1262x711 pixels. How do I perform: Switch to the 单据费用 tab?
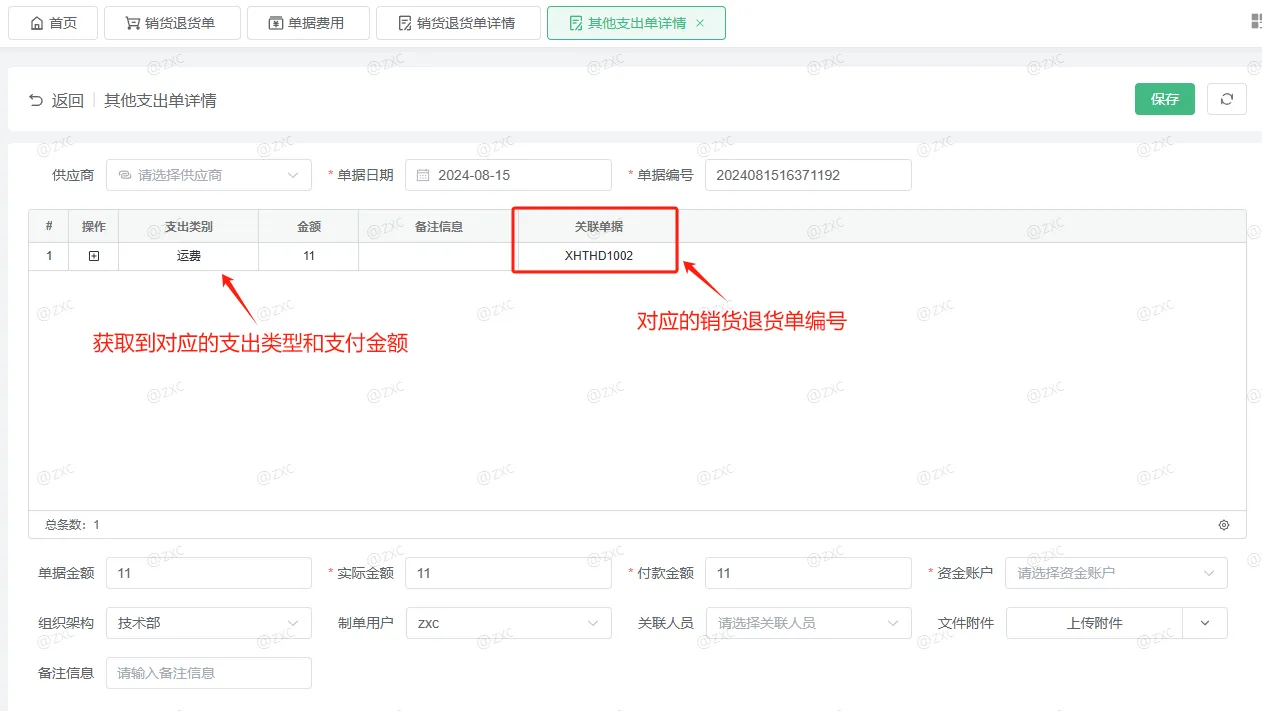[x=308, y=23]
